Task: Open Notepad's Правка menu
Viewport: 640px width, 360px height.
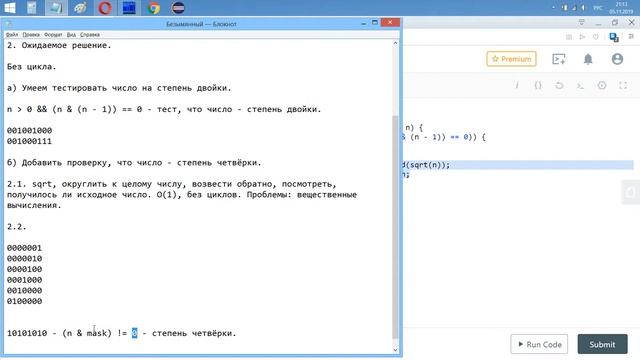Action: (x=31, y=35)
